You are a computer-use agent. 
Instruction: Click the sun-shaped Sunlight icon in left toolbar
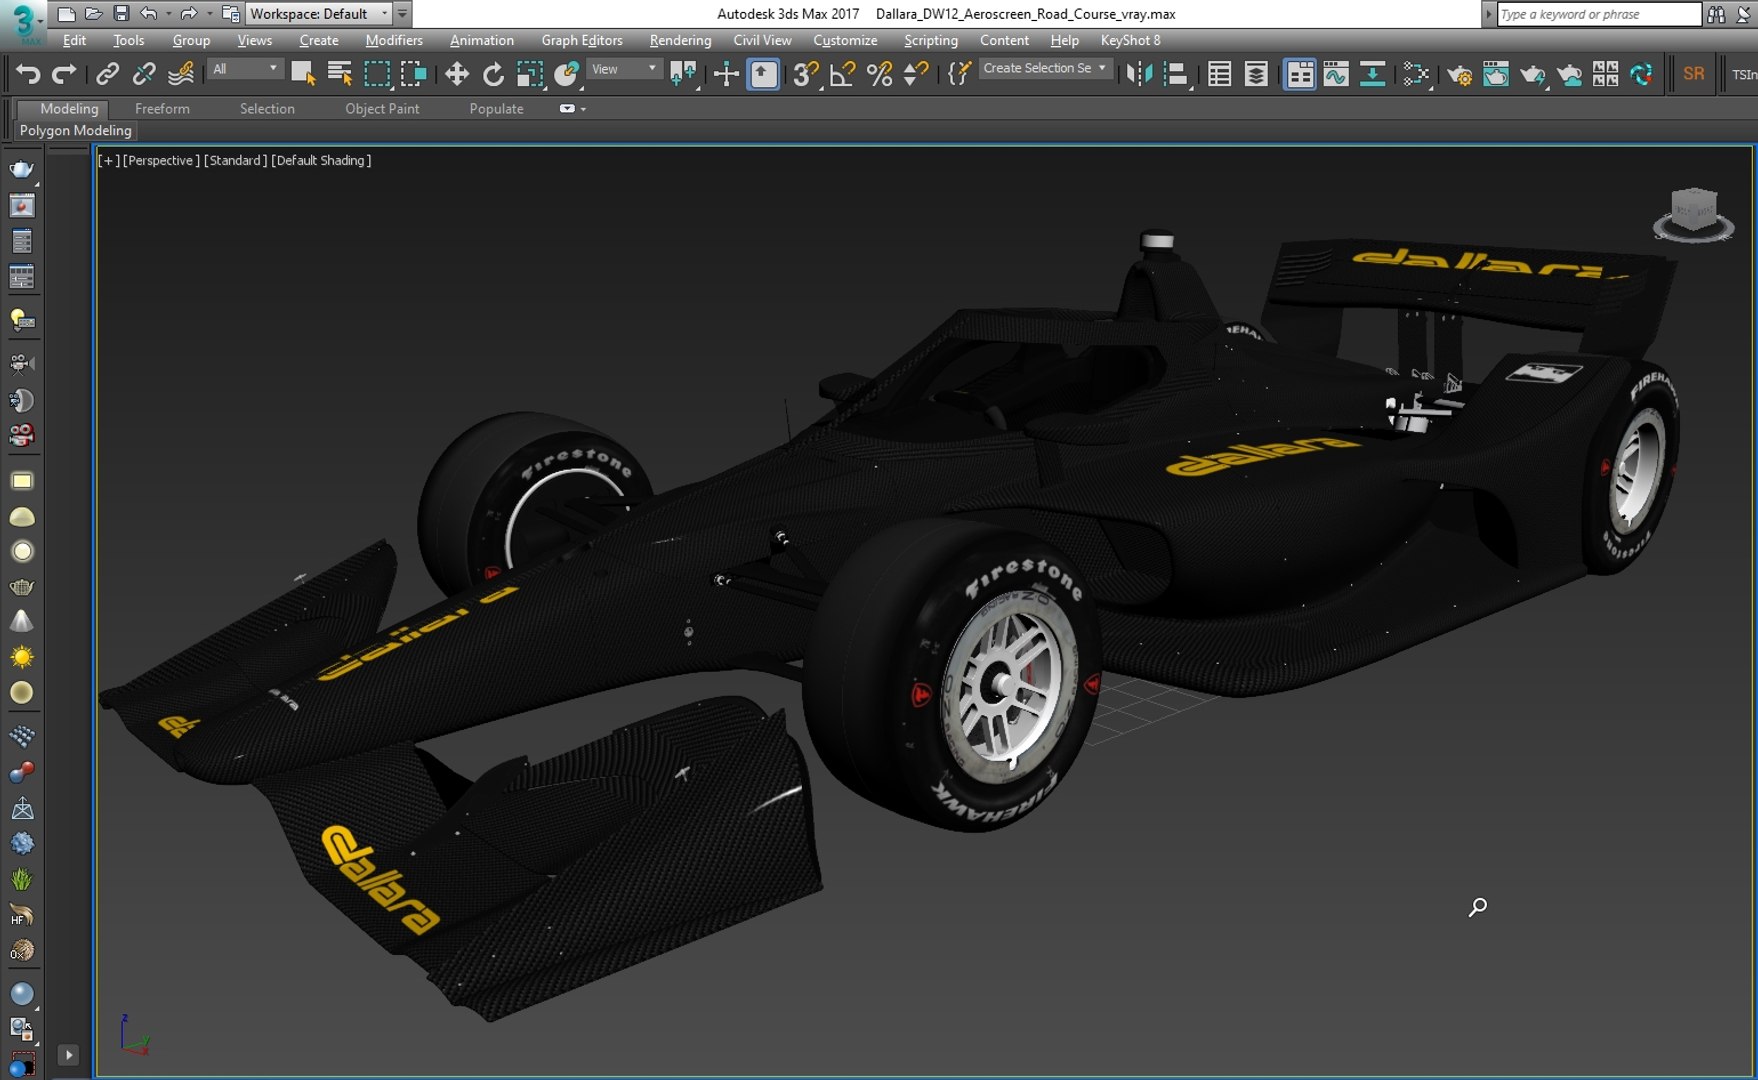pyautogui.click(x=22, y=657)
